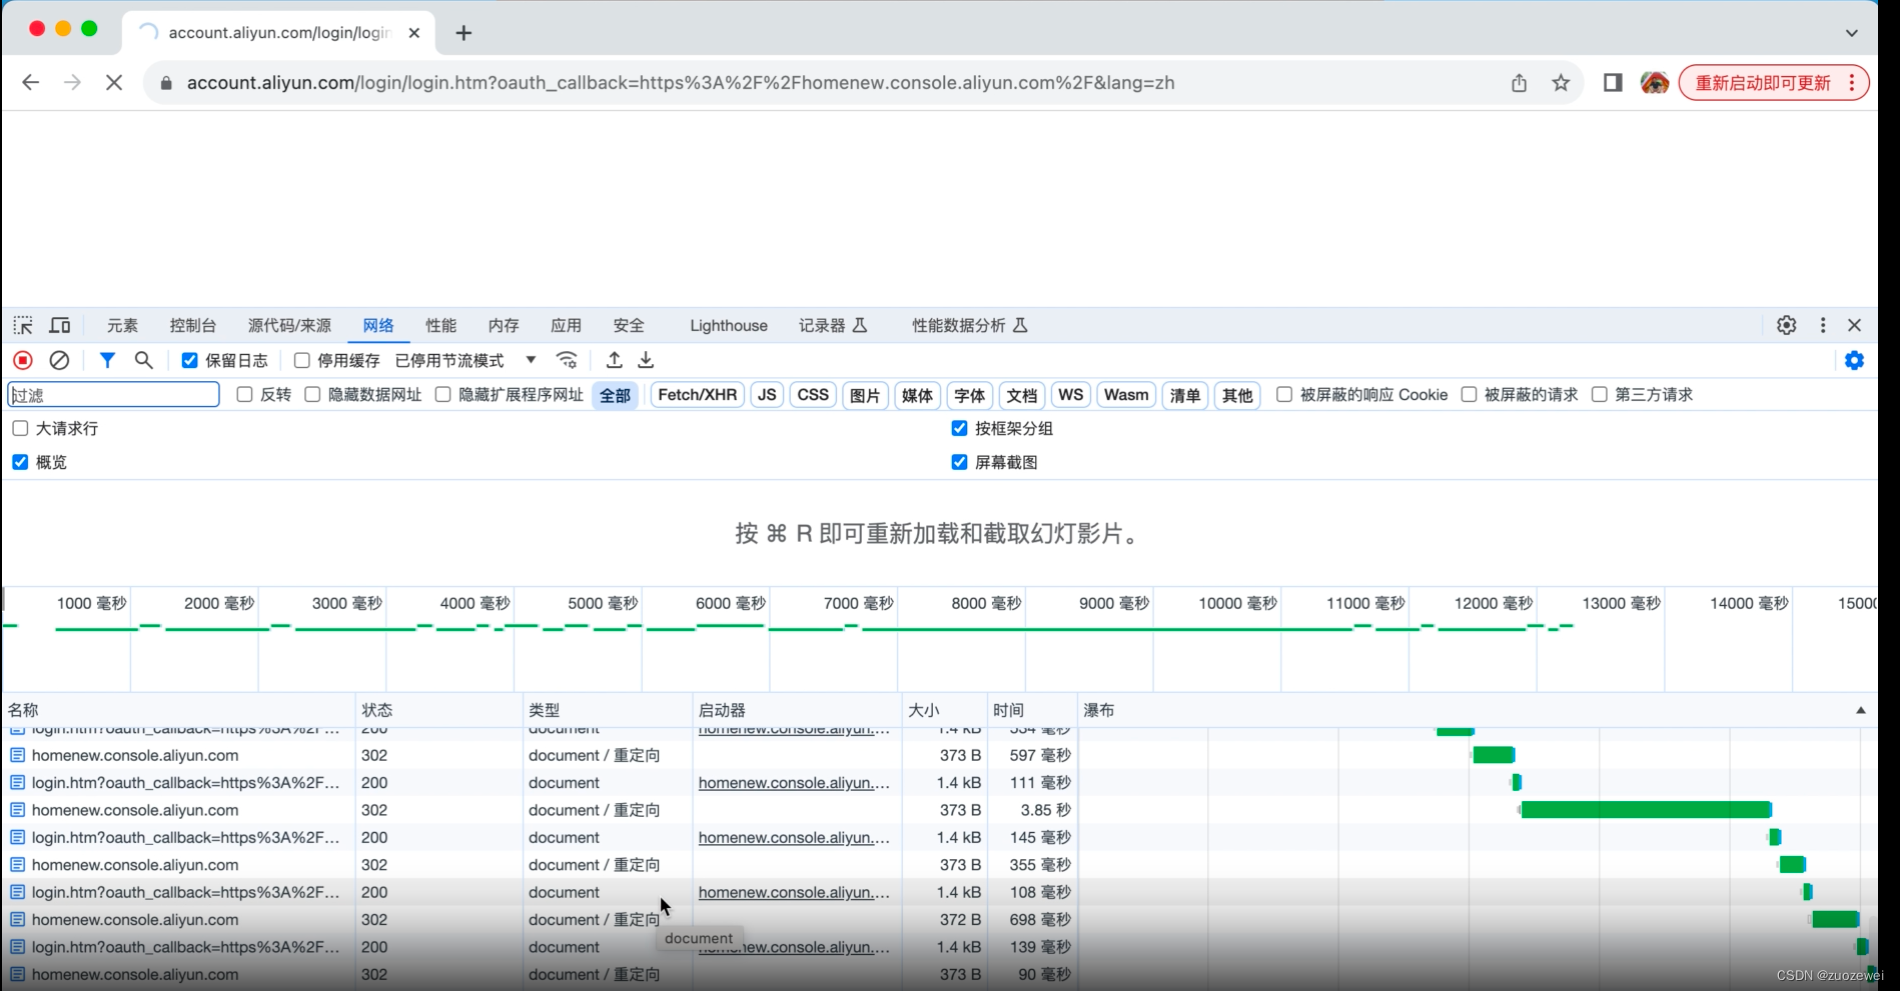
Task: View site information lock icon
Action: pyautogui.click(x=166, y=83)
